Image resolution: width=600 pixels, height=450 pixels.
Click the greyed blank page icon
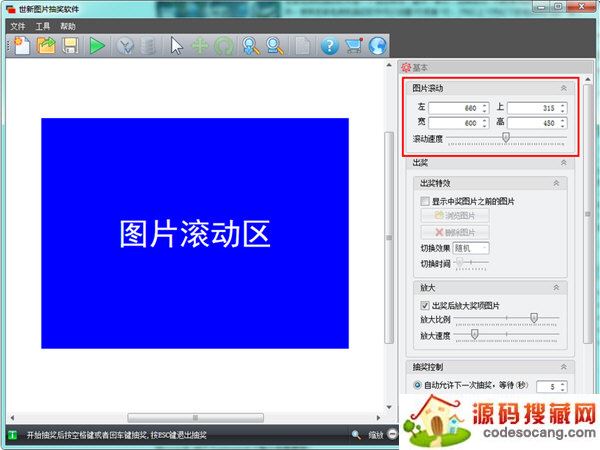[x=302, y=46]
